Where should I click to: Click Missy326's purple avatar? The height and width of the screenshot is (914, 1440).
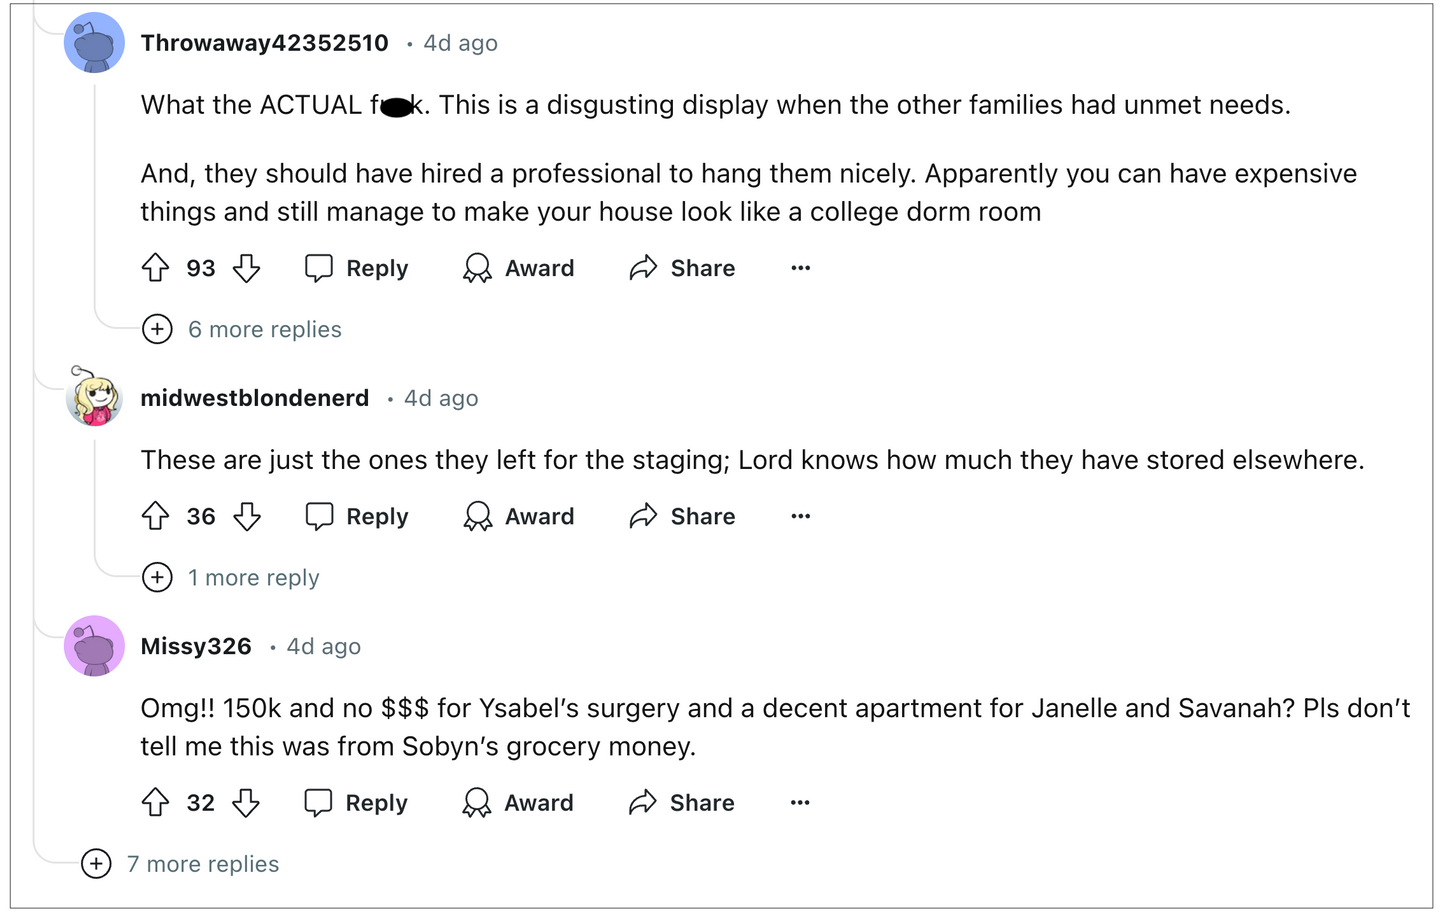pos(94,646)
